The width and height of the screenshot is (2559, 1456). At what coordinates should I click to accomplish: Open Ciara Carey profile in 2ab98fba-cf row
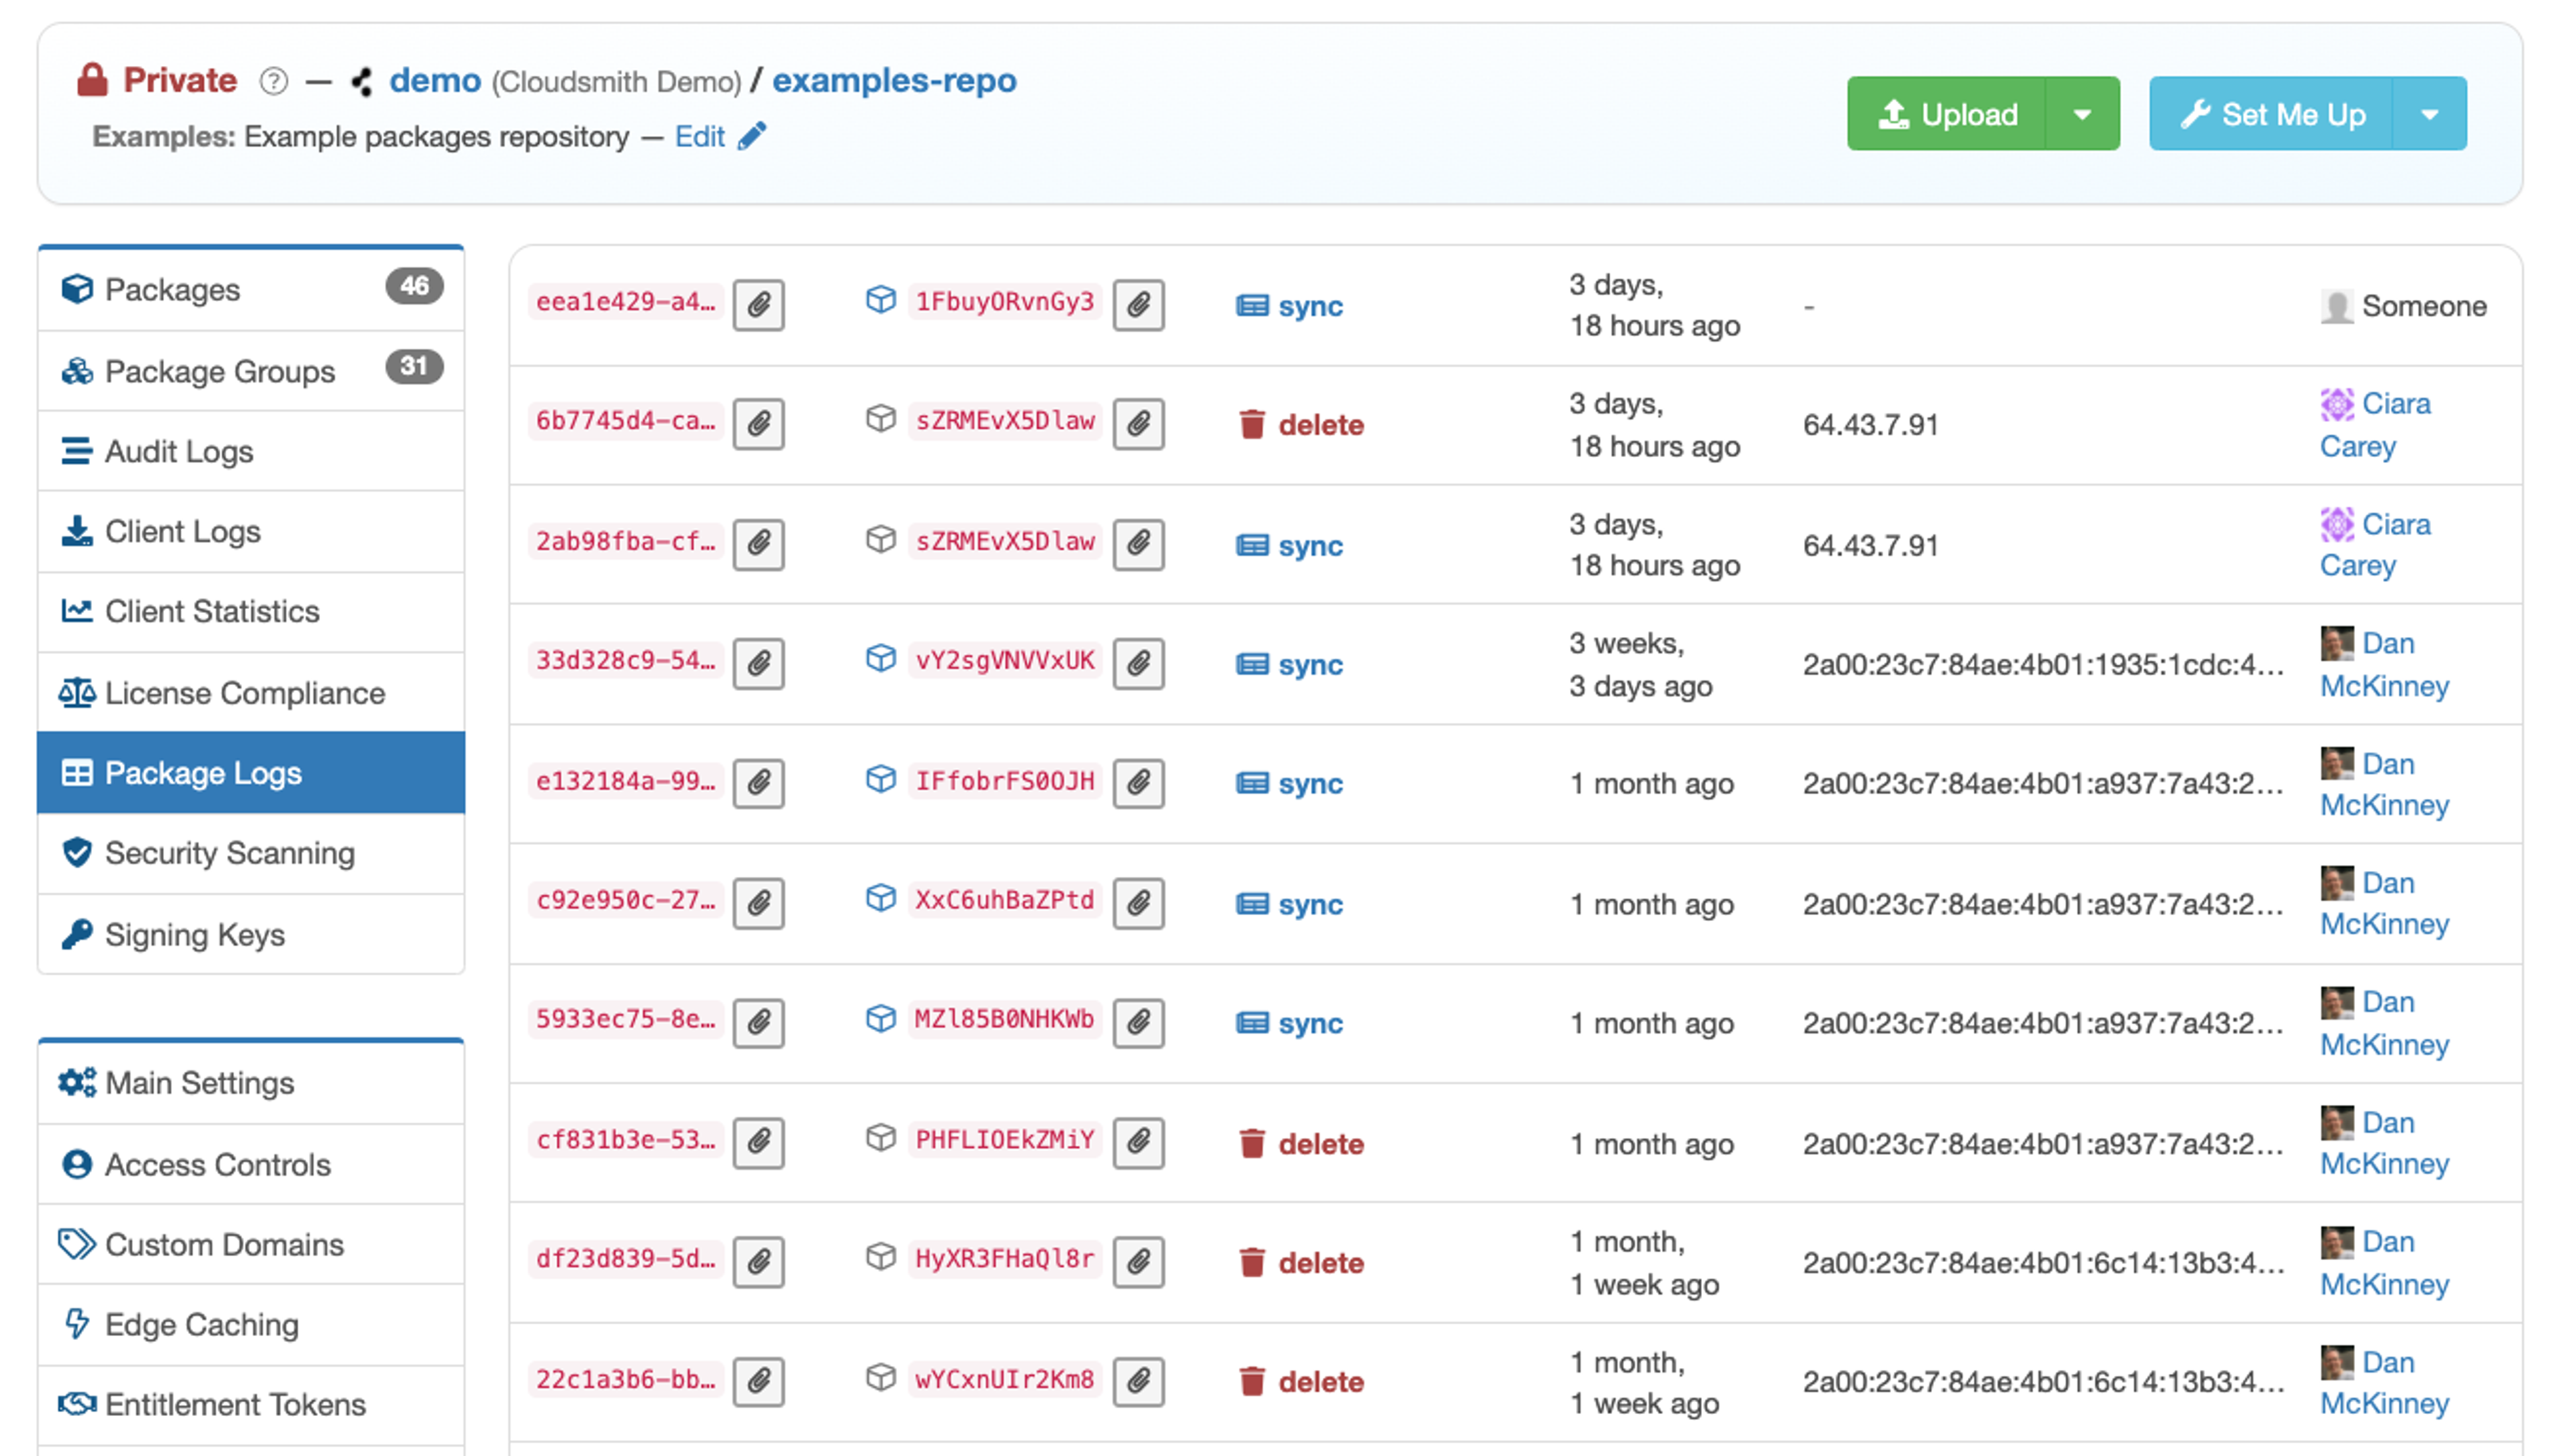click(x=2375, y=544)
